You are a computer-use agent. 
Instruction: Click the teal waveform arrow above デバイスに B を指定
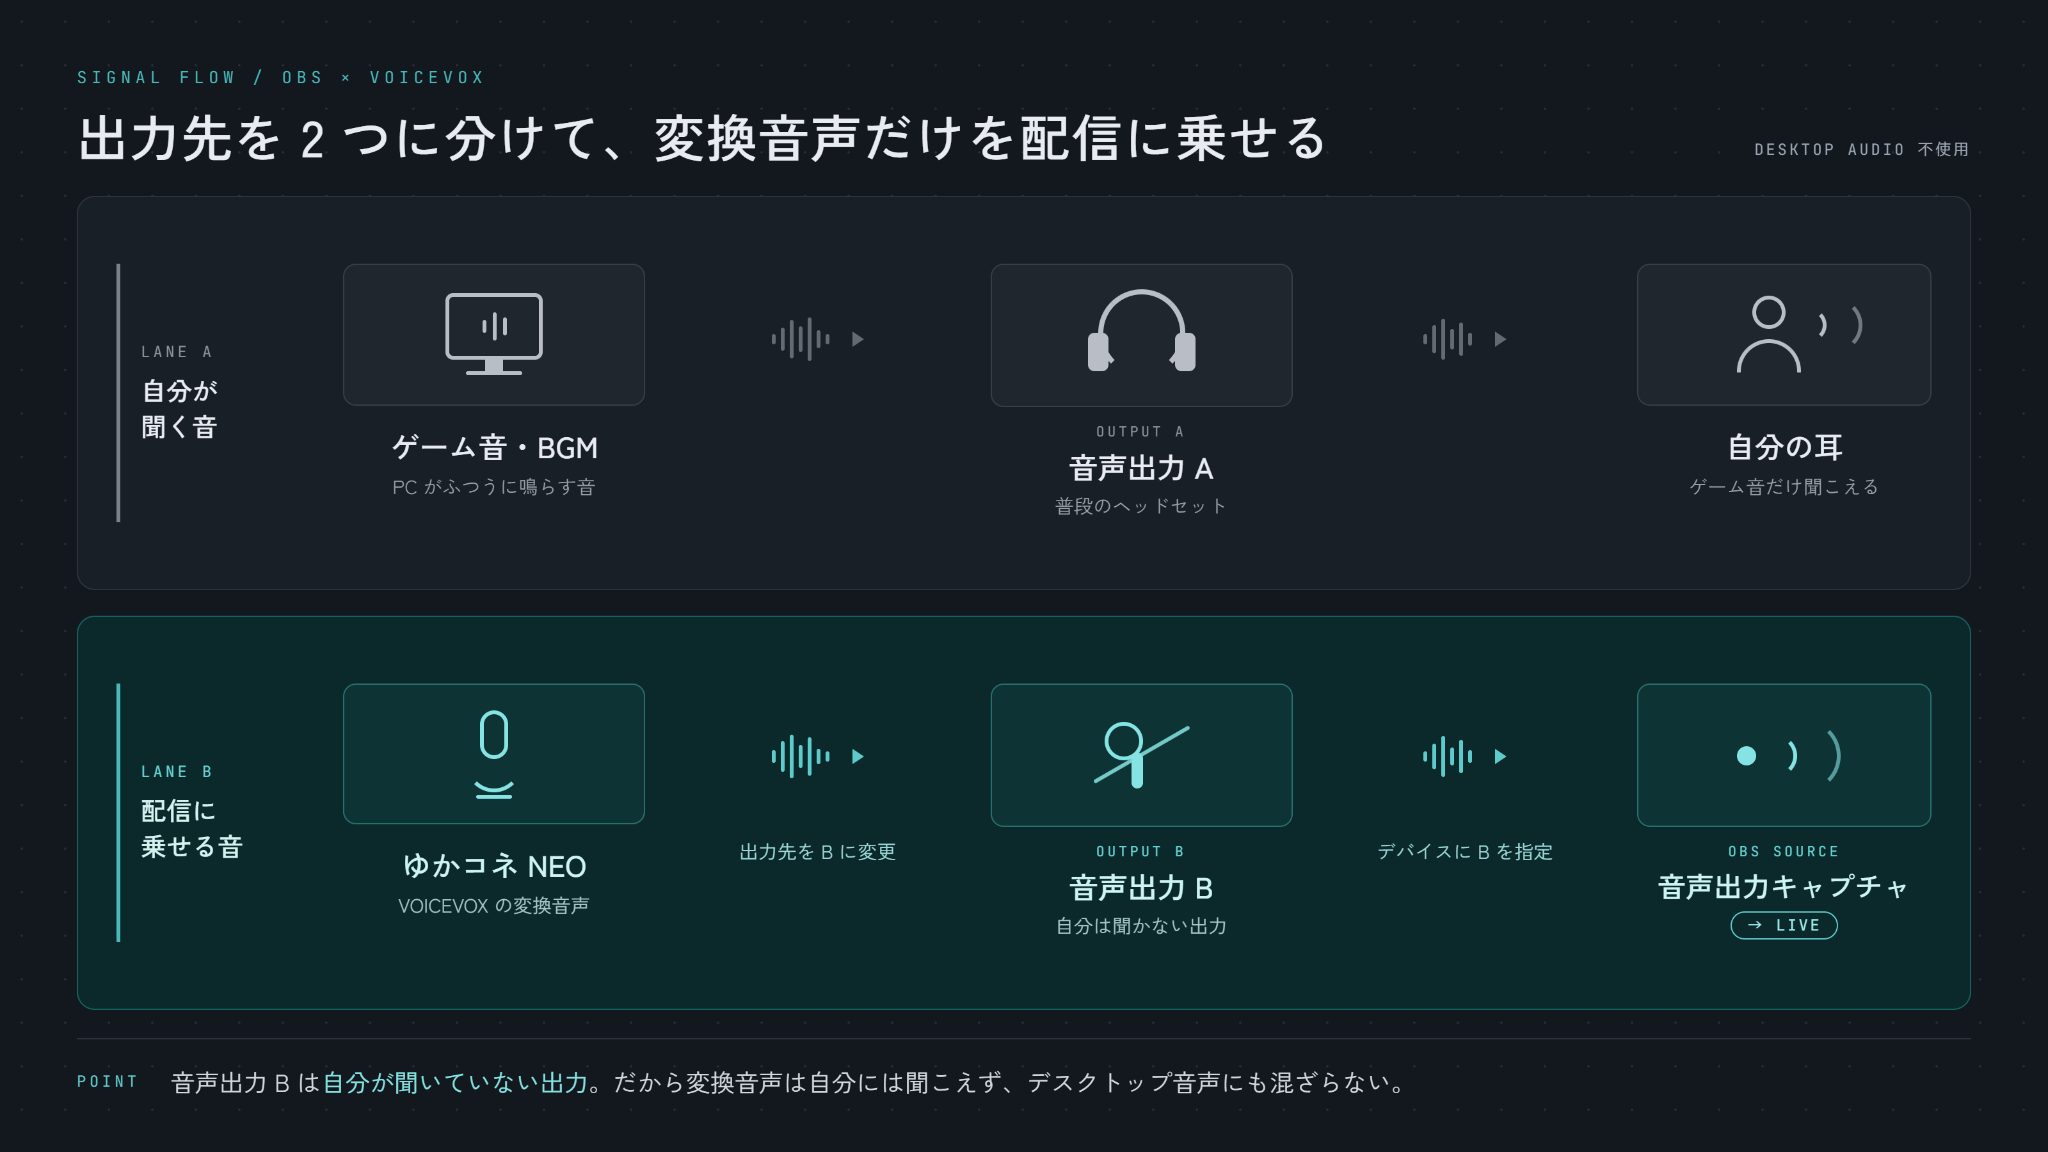(x=1464, y=756)
